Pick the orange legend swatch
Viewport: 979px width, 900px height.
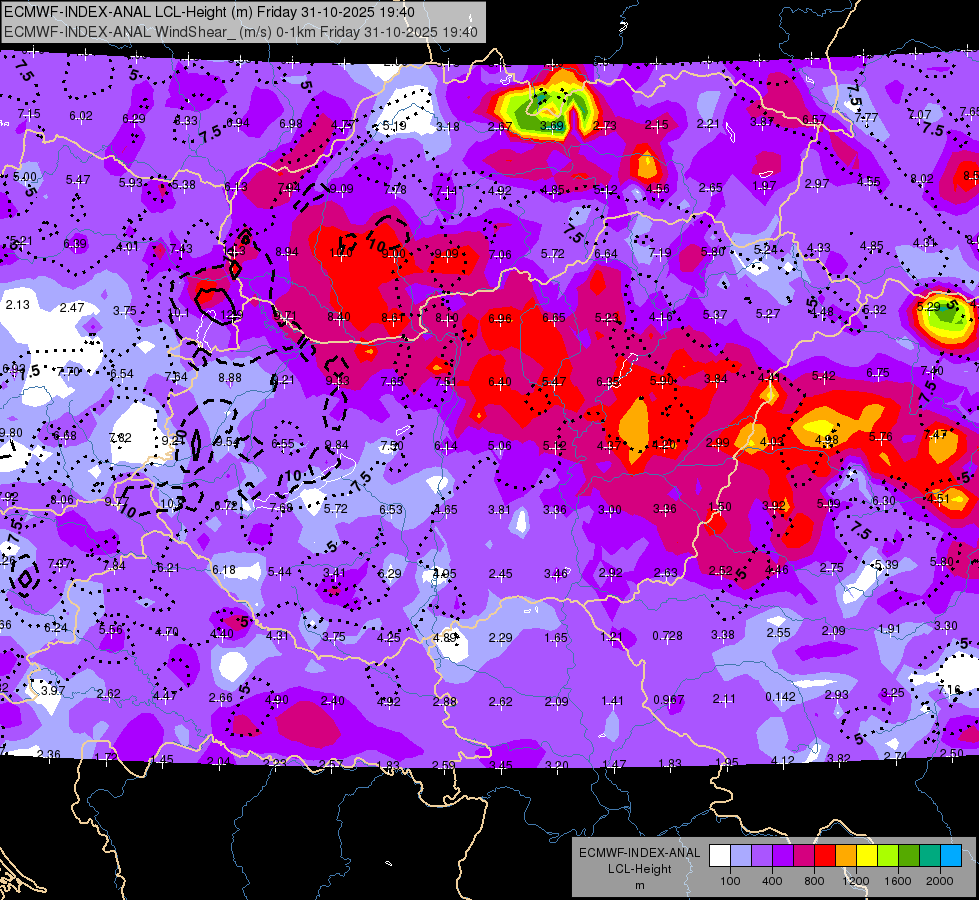pos(846,856)
